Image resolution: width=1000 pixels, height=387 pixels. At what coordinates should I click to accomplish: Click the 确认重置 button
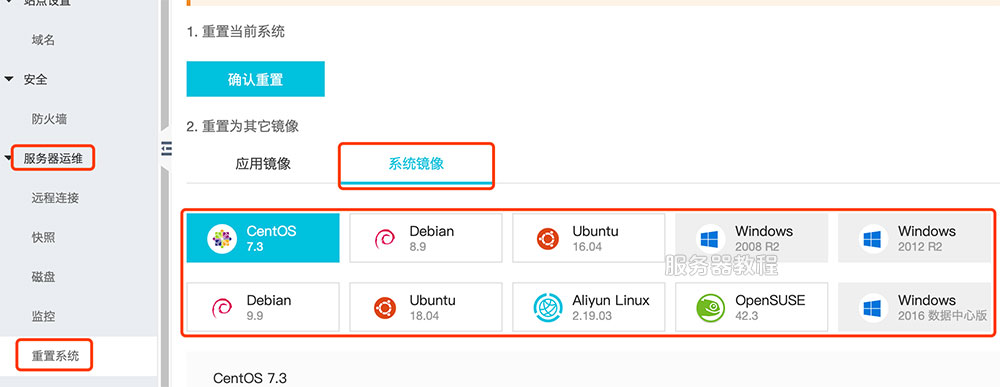(255, 79)
